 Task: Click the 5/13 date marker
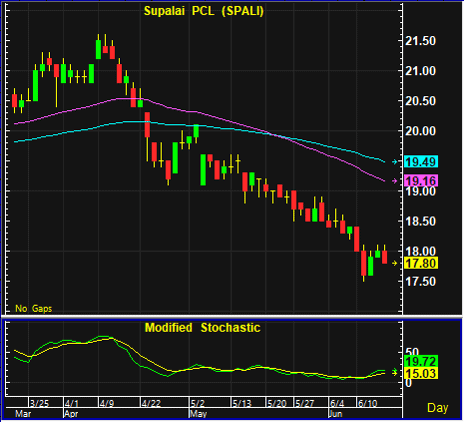tap(242, 403)
